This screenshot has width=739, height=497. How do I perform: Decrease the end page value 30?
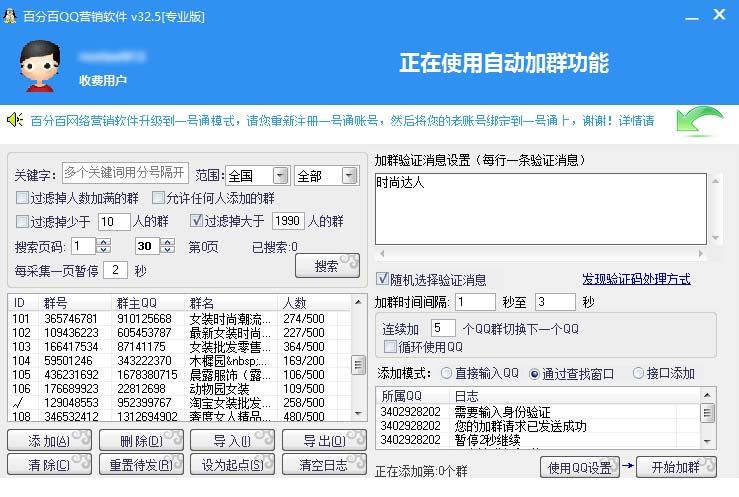167,250
